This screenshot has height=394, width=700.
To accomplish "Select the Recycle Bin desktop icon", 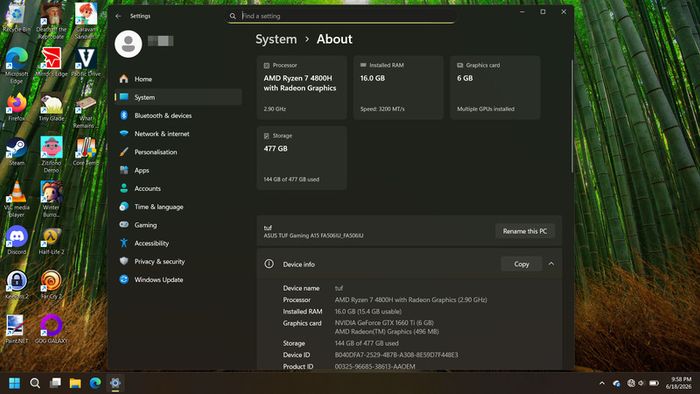I will point(17,18).
